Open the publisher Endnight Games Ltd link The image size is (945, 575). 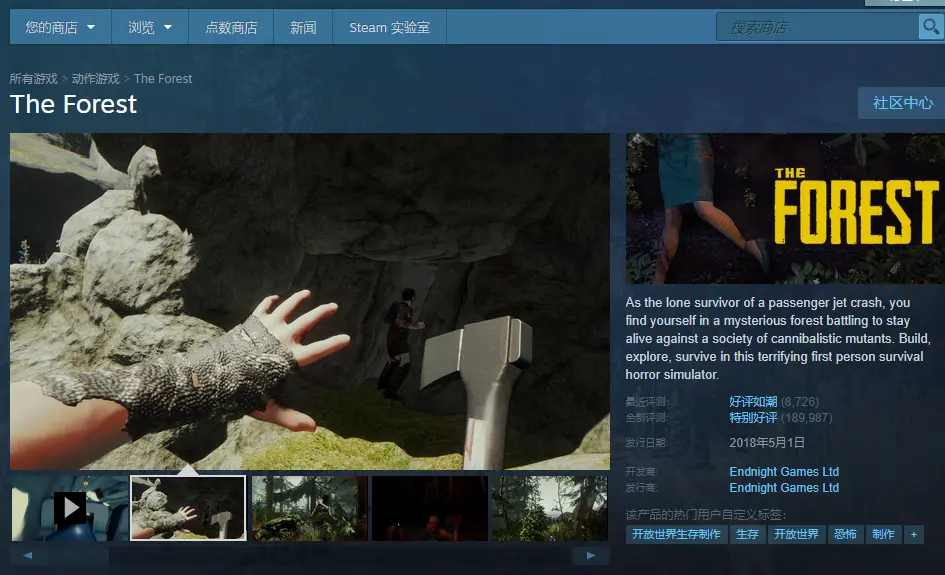(x=784, y=488)
